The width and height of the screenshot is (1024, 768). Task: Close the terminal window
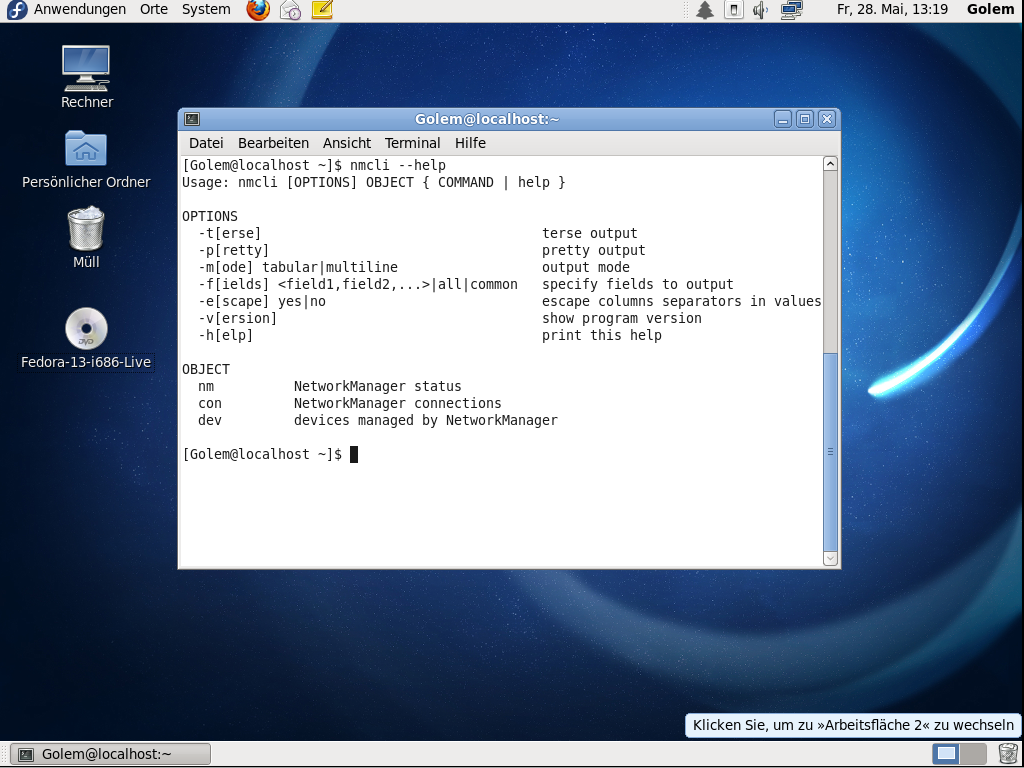pos(827,119)
